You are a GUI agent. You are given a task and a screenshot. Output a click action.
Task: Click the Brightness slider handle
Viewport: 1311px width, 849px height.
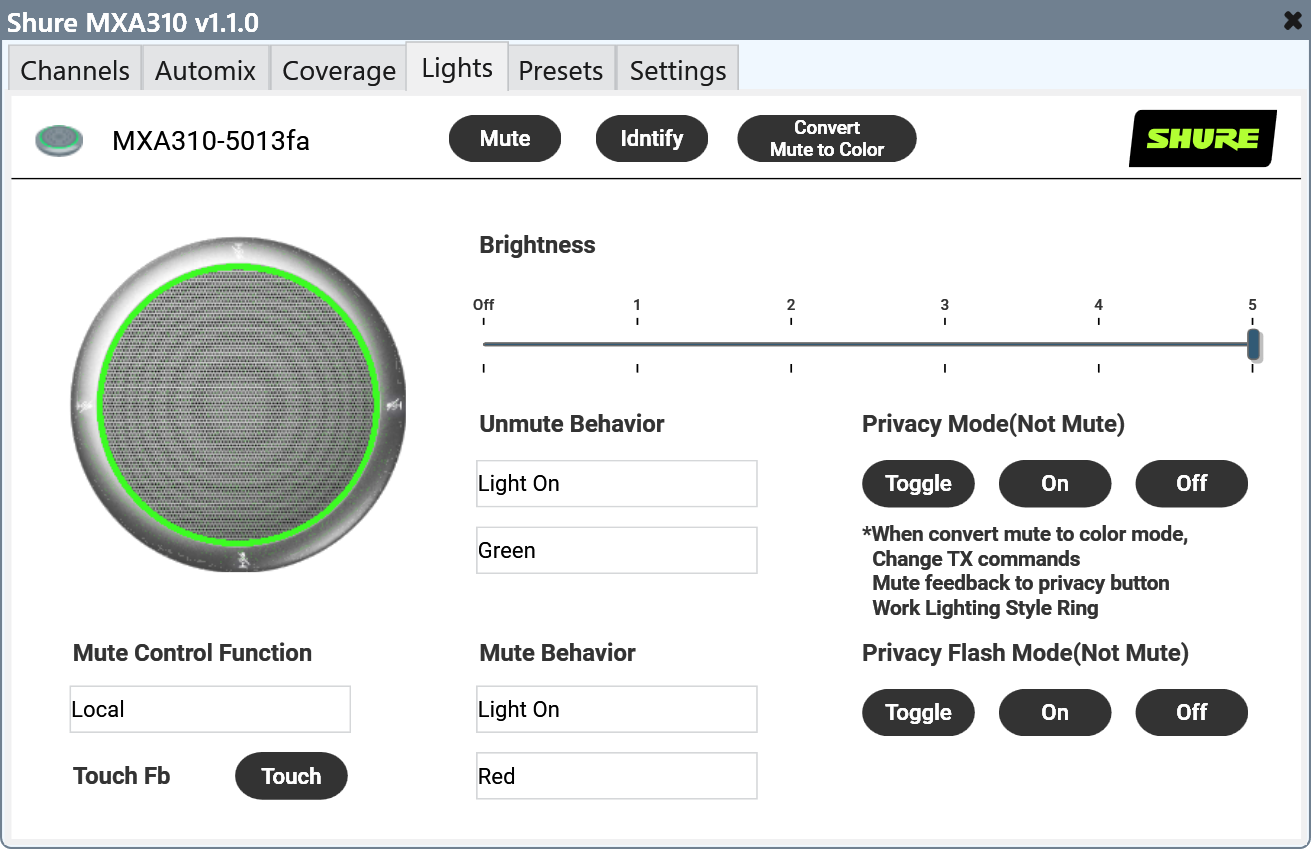[1253, 344]
